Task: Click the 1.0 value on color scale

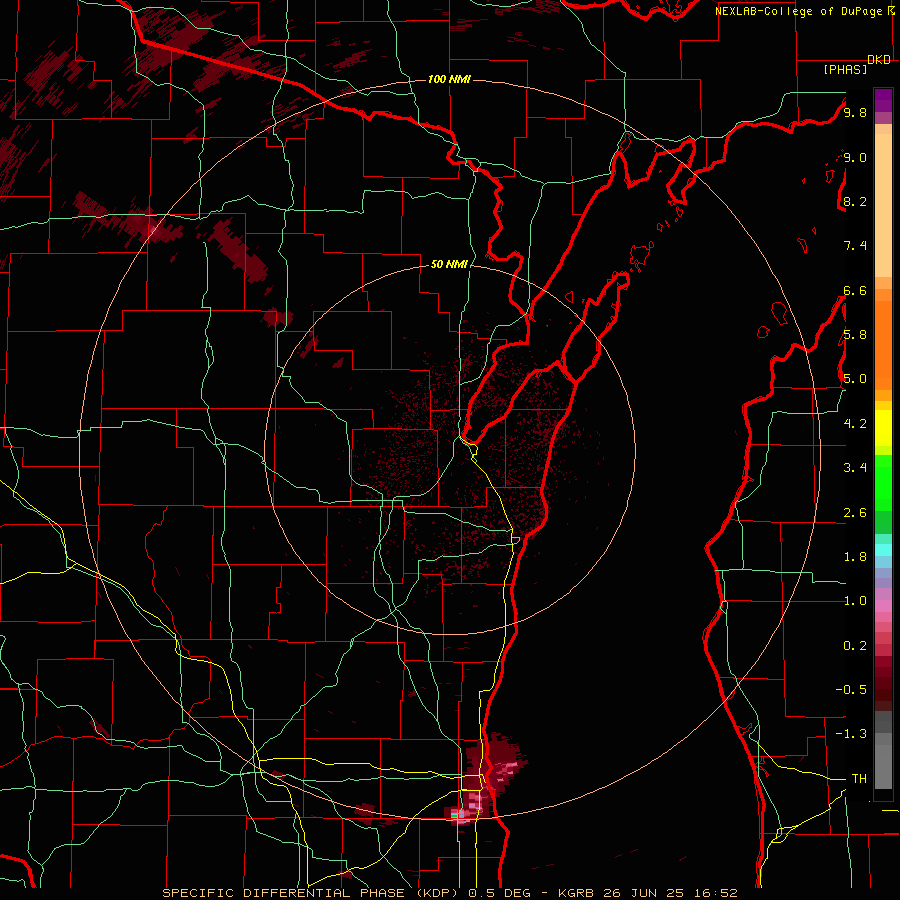Action: tap(855, 601)
